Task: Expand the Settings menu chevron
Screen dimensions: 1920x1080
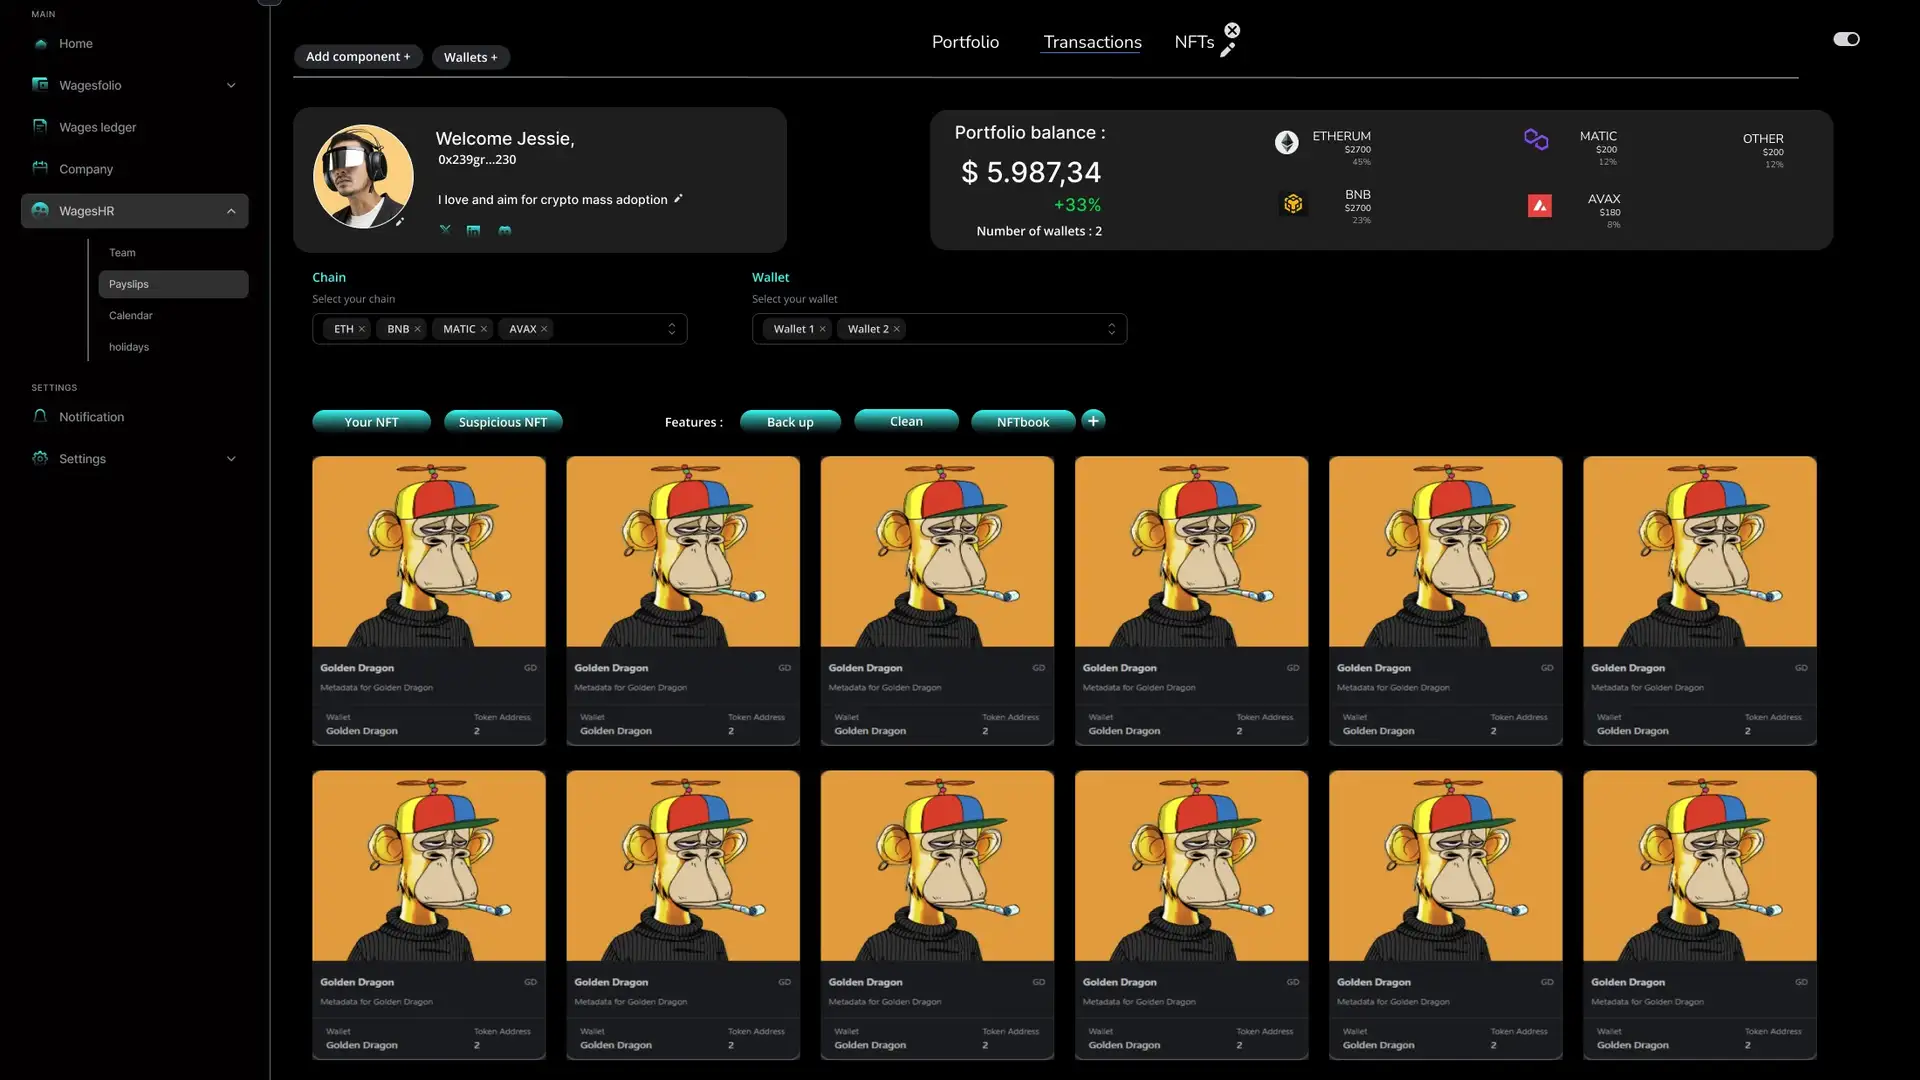Action: [231, 459]
